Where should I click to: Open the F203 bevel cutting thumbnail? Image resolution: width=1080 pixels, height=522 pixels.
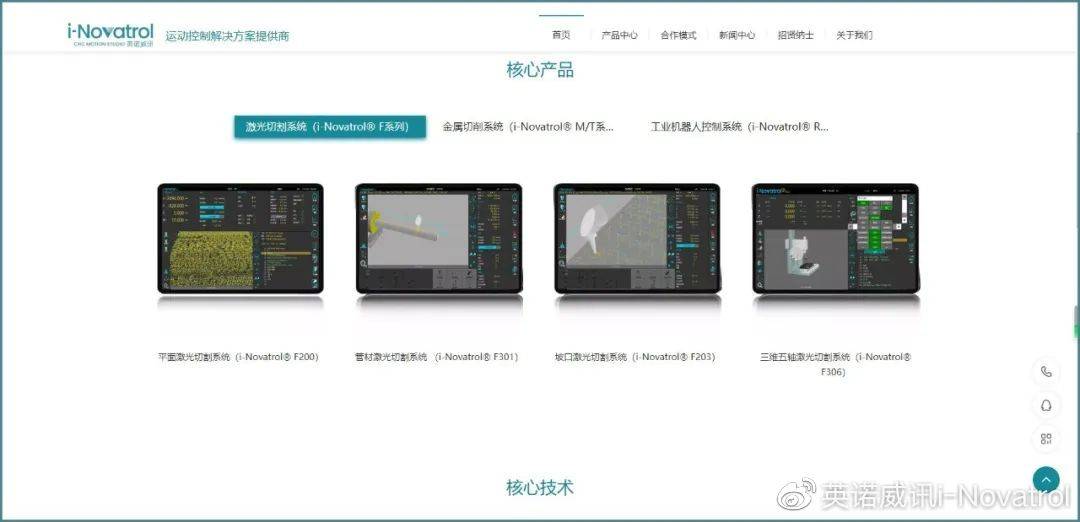pyautogui.click(x=637, y=238)
